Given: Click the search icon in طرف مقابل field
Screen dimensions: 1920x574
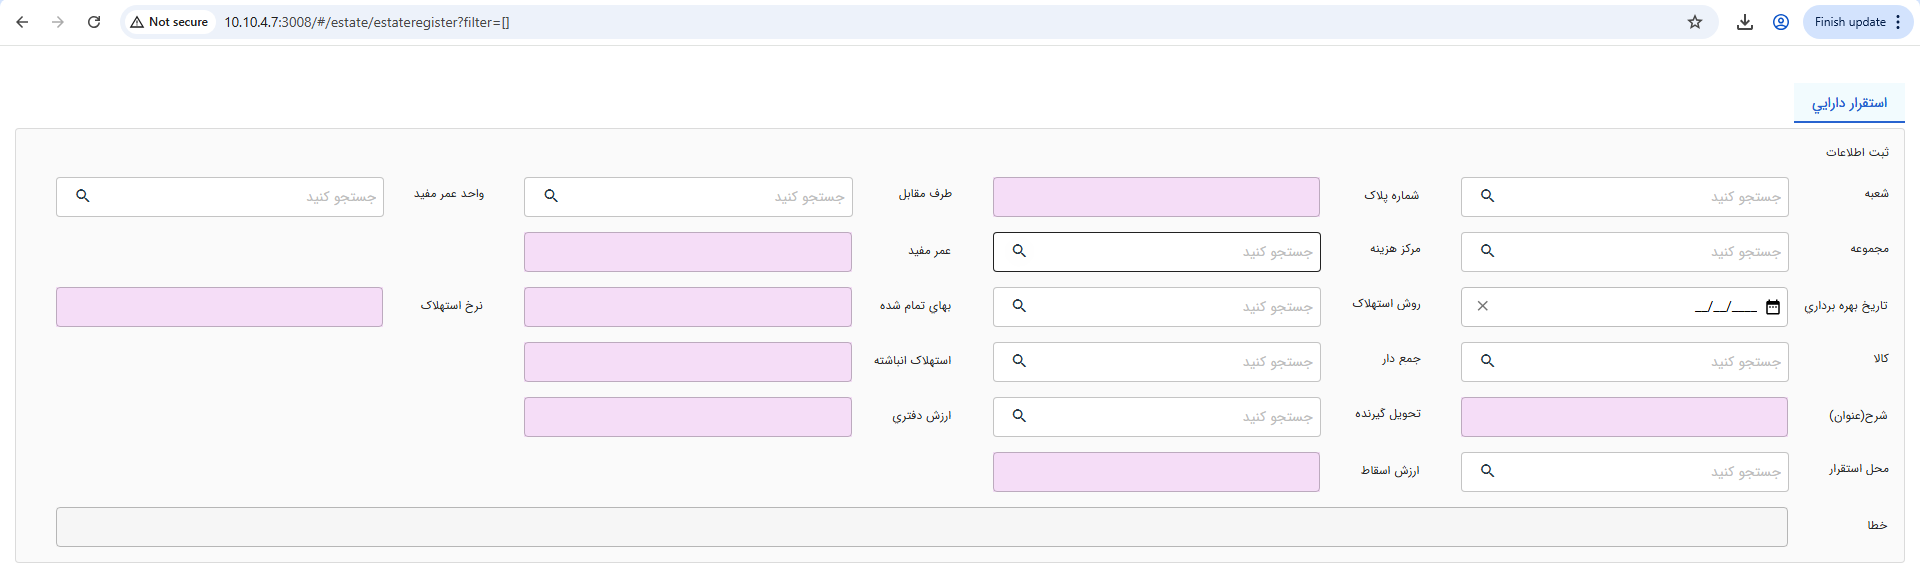Looking at the screenshot, I should (x=551, y=196).
